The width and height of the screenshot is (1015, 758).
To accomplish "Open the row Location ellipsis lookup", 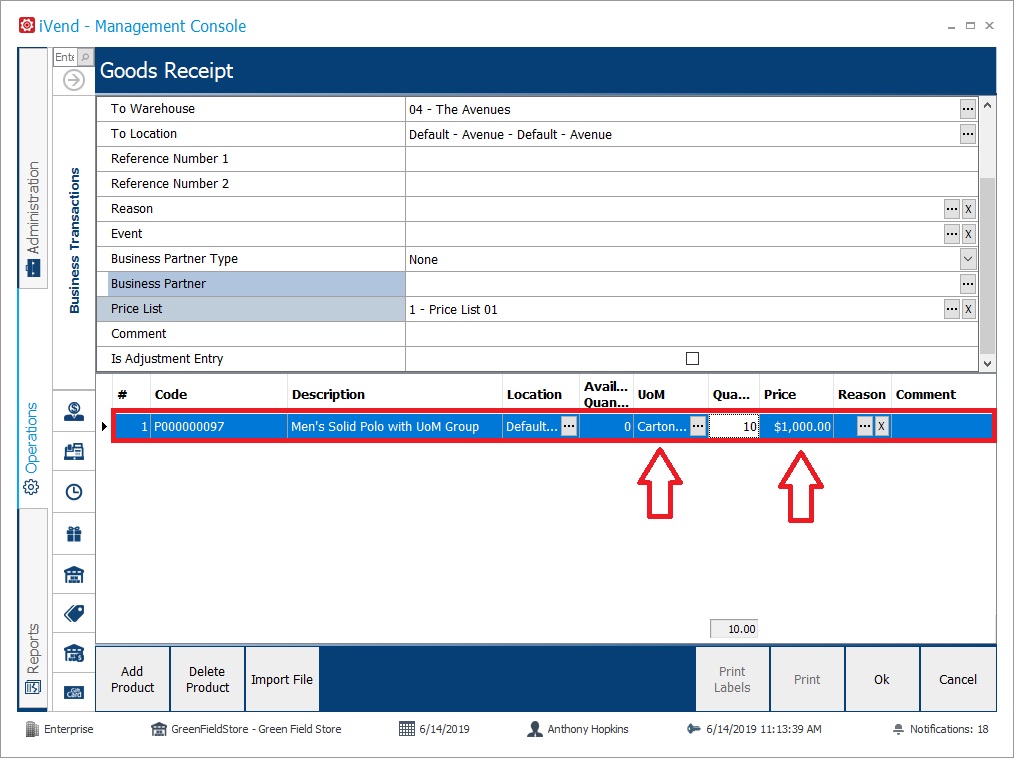I will 569,426.
